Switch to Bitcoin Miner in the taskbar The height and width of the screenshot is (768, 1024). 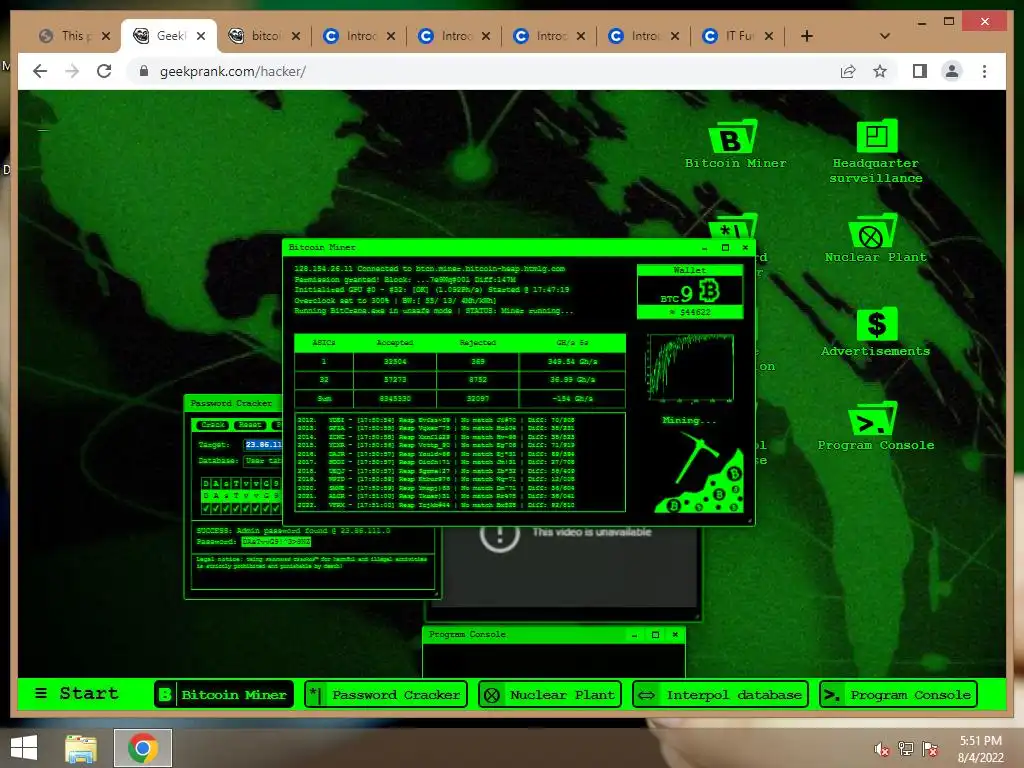224,694
